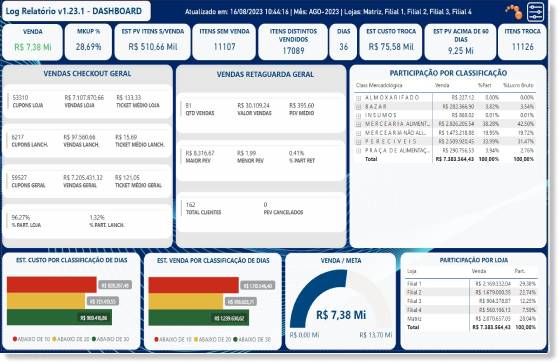Sort by Class Mercadológica column header

tap(379, 86)
